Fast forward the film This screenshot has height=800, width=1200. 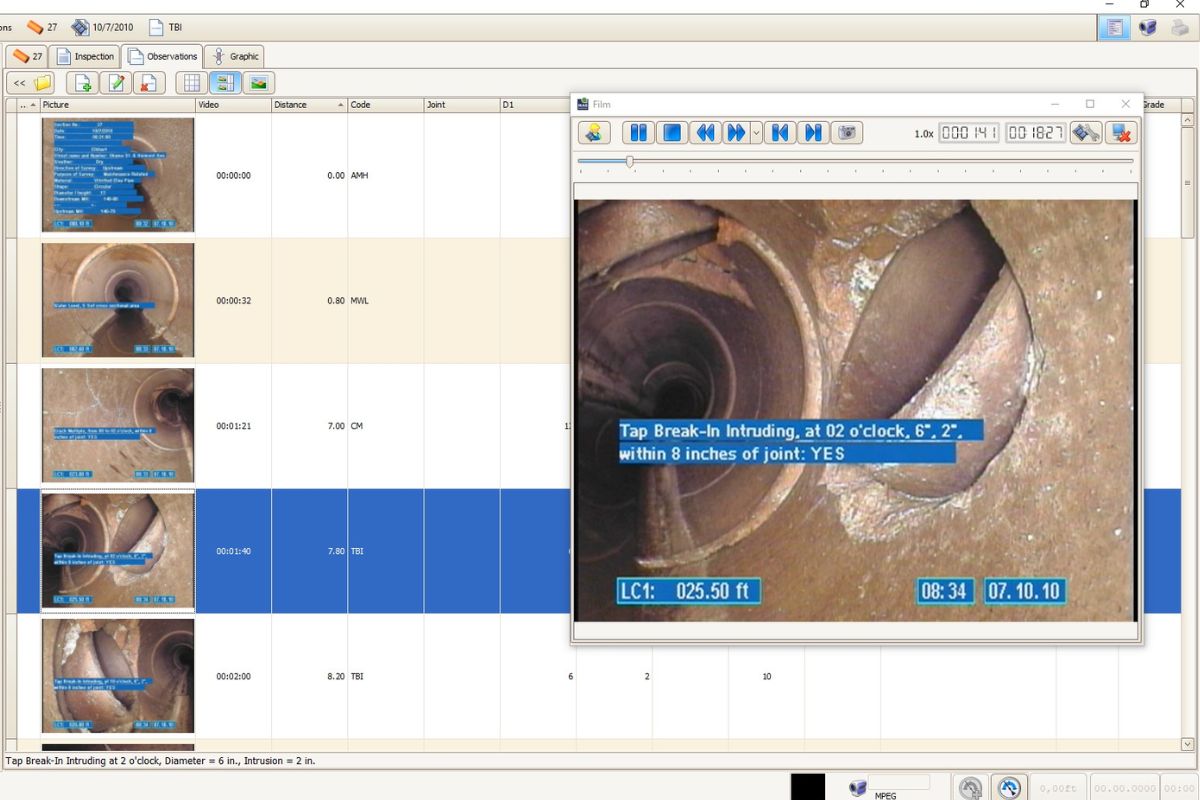pyautogui.click(x=736, y=132)
